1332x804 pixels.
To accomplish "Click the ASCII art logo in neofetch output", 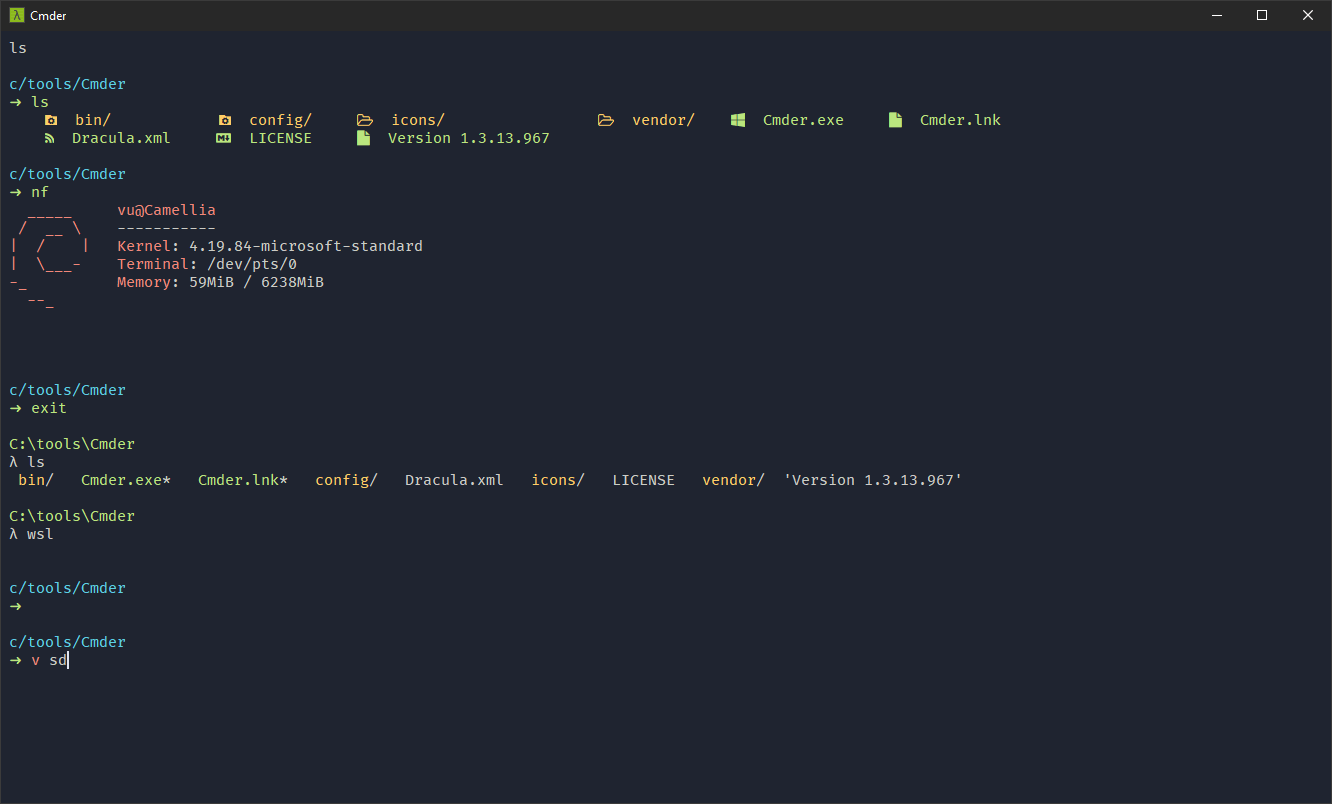I will (x=51, y=259).
